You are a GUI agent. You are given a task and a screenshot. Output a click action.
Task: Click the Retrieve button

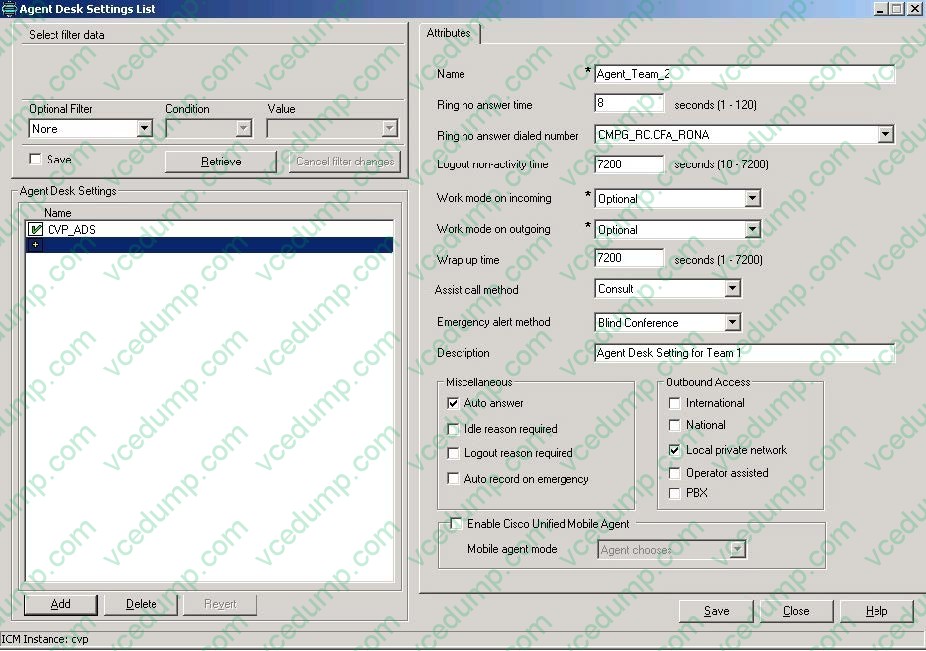coord(220,161)
